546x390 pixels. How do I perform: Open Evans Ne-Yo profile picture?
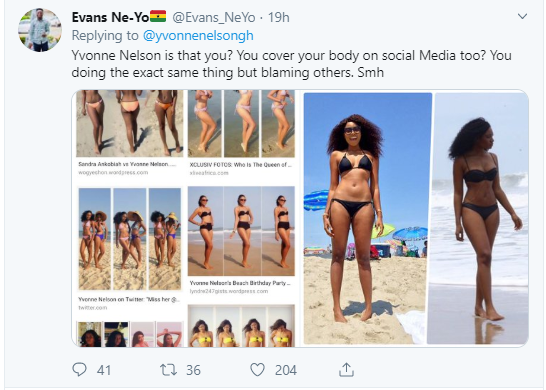tap(40, 30)
